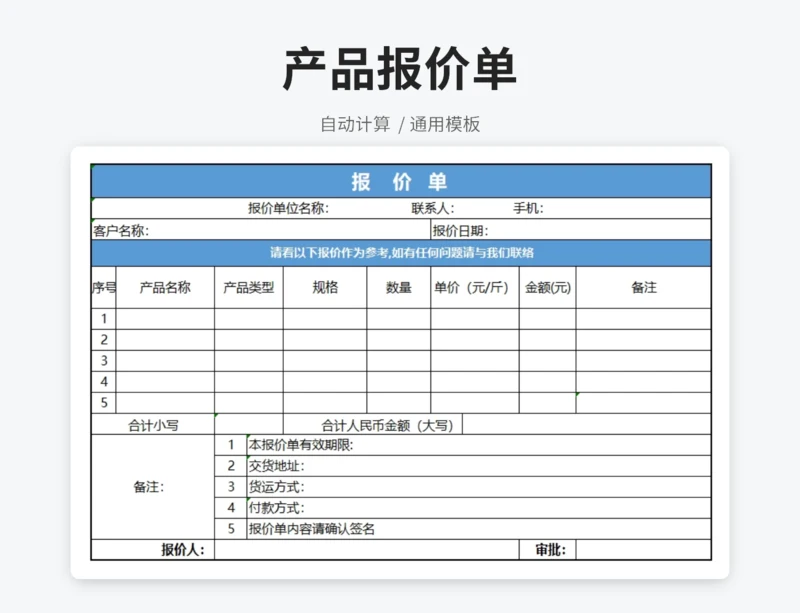
Task: Click sequence number 5 in product table
Action: click(104, 403)
